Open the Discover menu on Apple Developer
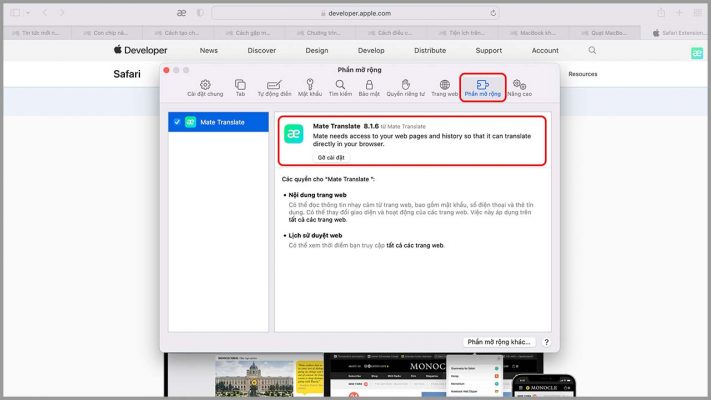Image resolution: width=711 pixels, height=400 pixels. pos(261,50)
